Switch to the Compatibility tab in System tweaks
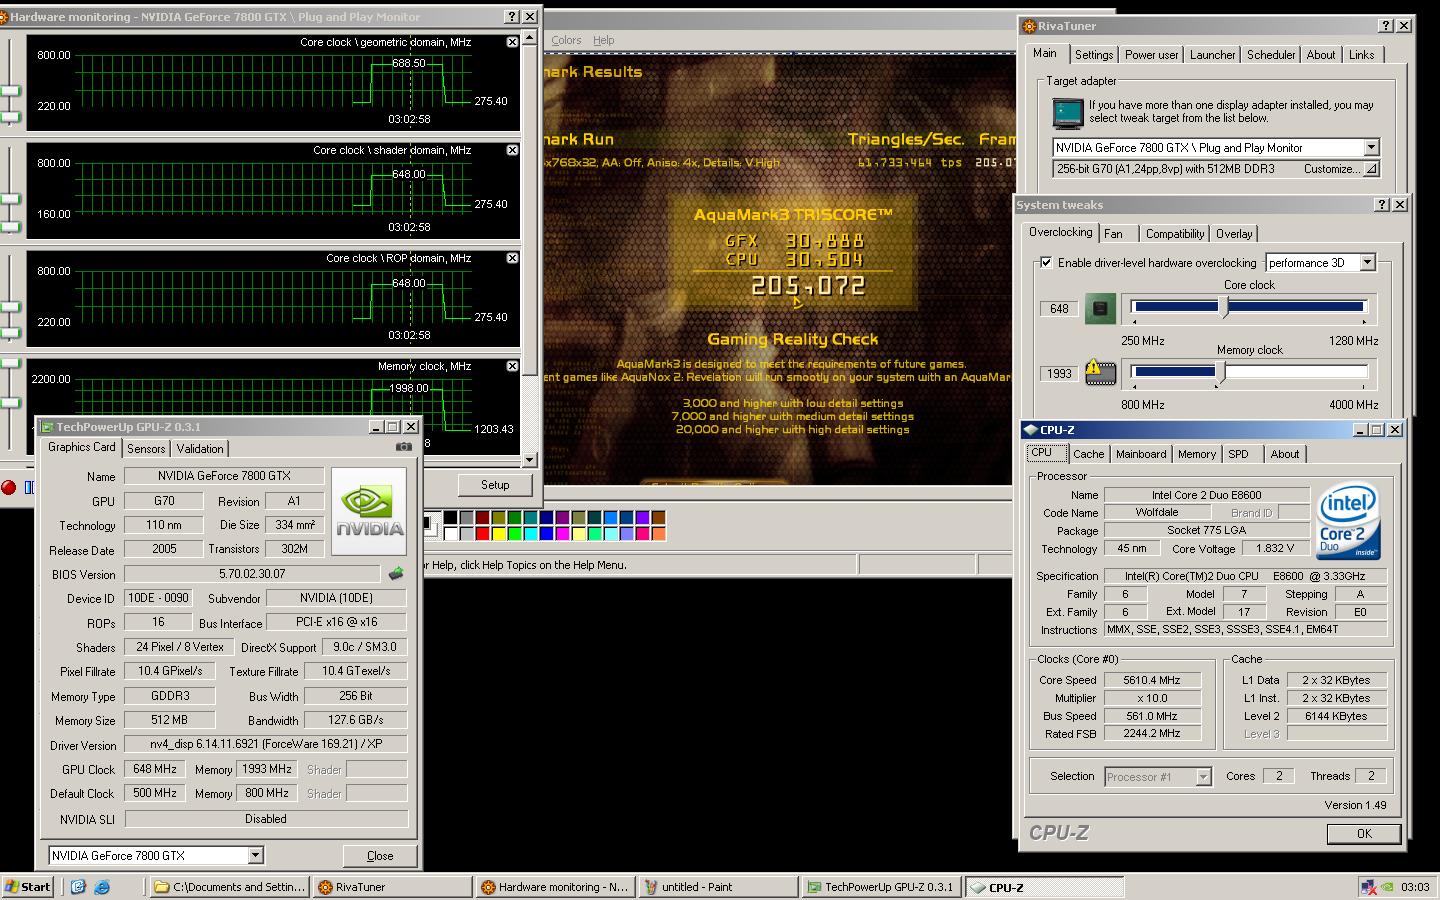Screen dimensions: 1440x900 (x=1175, y=234)
